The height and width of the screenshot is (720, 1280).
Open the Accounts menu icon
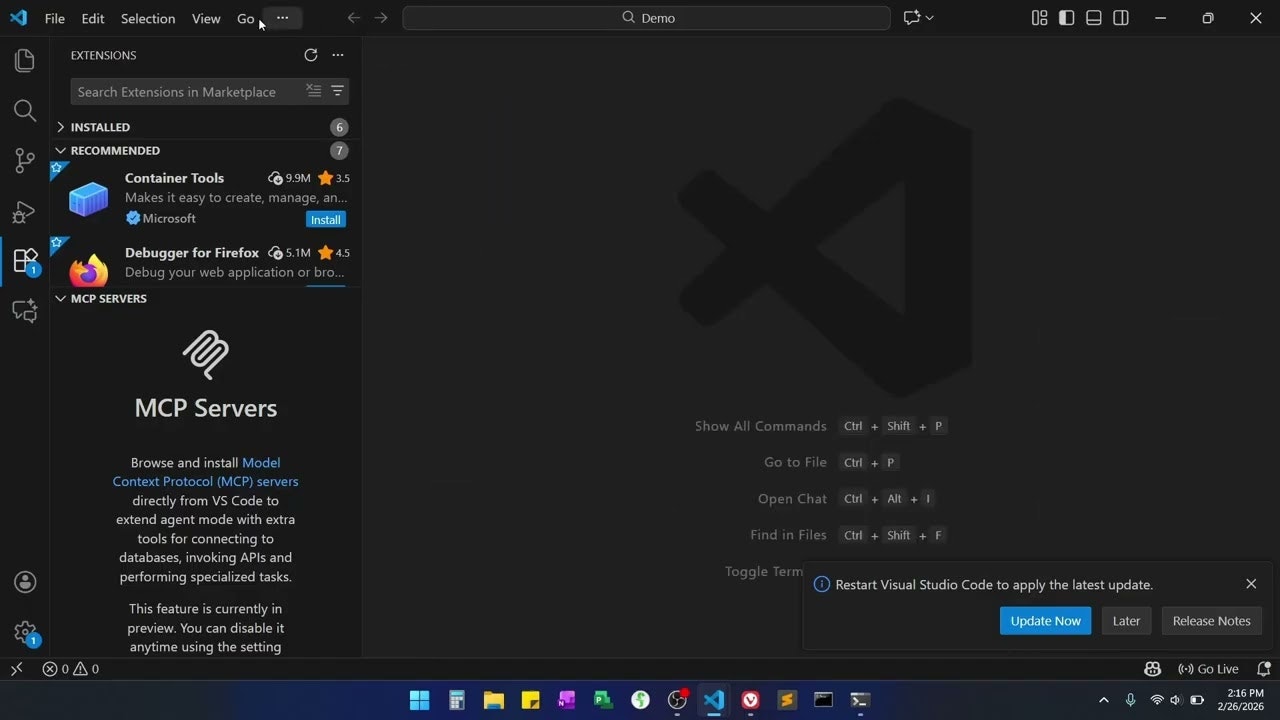click(x=25, y=582)
